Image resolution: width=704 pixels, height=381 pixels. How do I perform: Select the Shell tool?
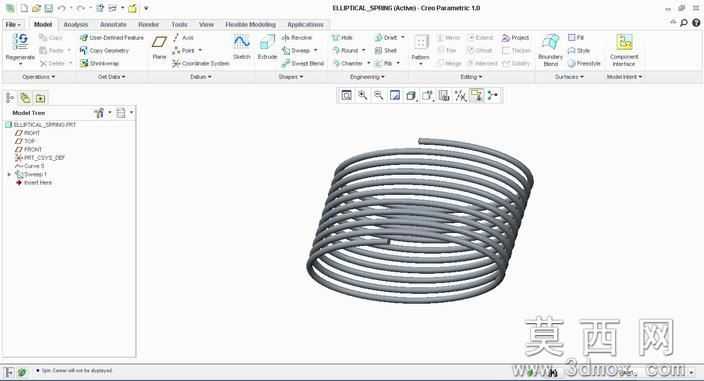click(386, 51)
